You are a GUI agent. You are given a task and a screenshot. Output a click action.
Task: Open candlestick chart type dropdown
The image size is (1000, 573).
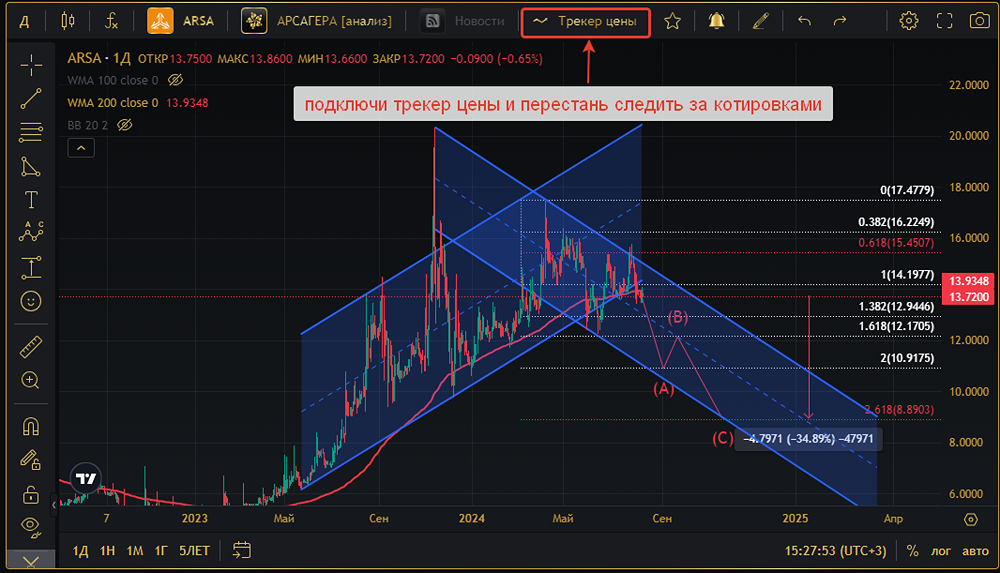coord(68,21)
